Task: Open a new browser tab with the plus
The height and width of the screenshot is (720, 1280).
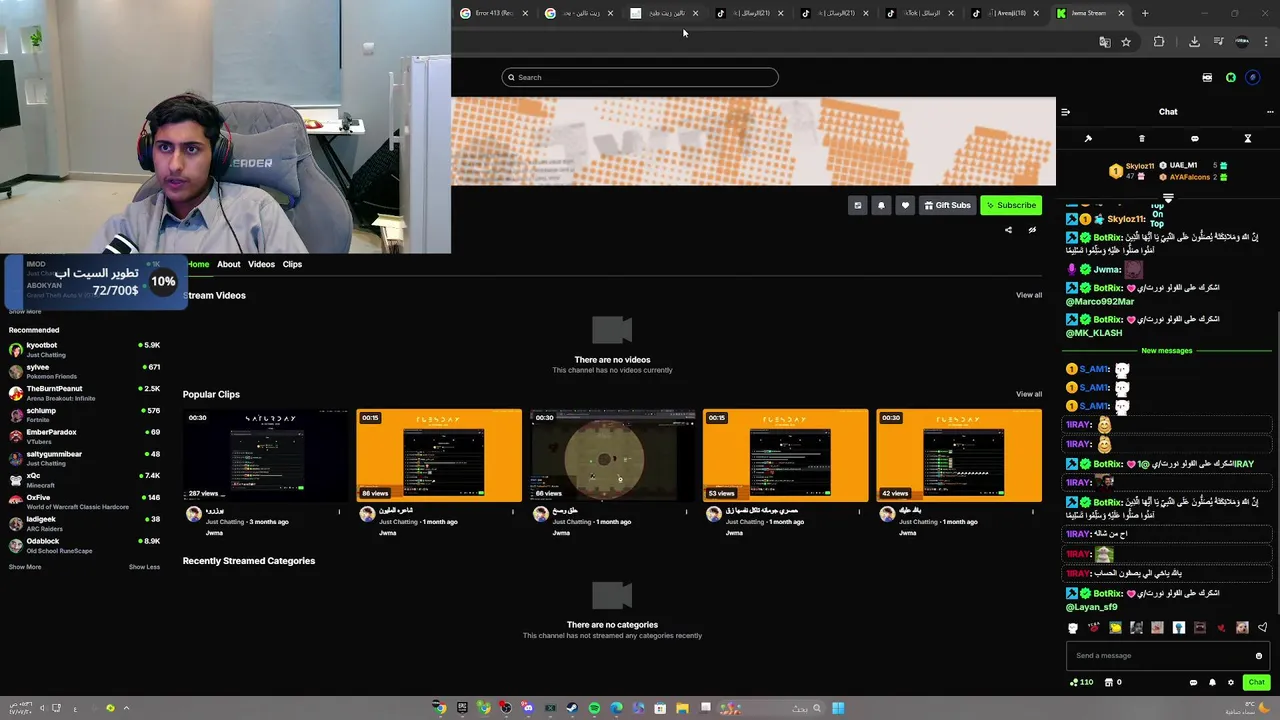Action: (1145, 13)
